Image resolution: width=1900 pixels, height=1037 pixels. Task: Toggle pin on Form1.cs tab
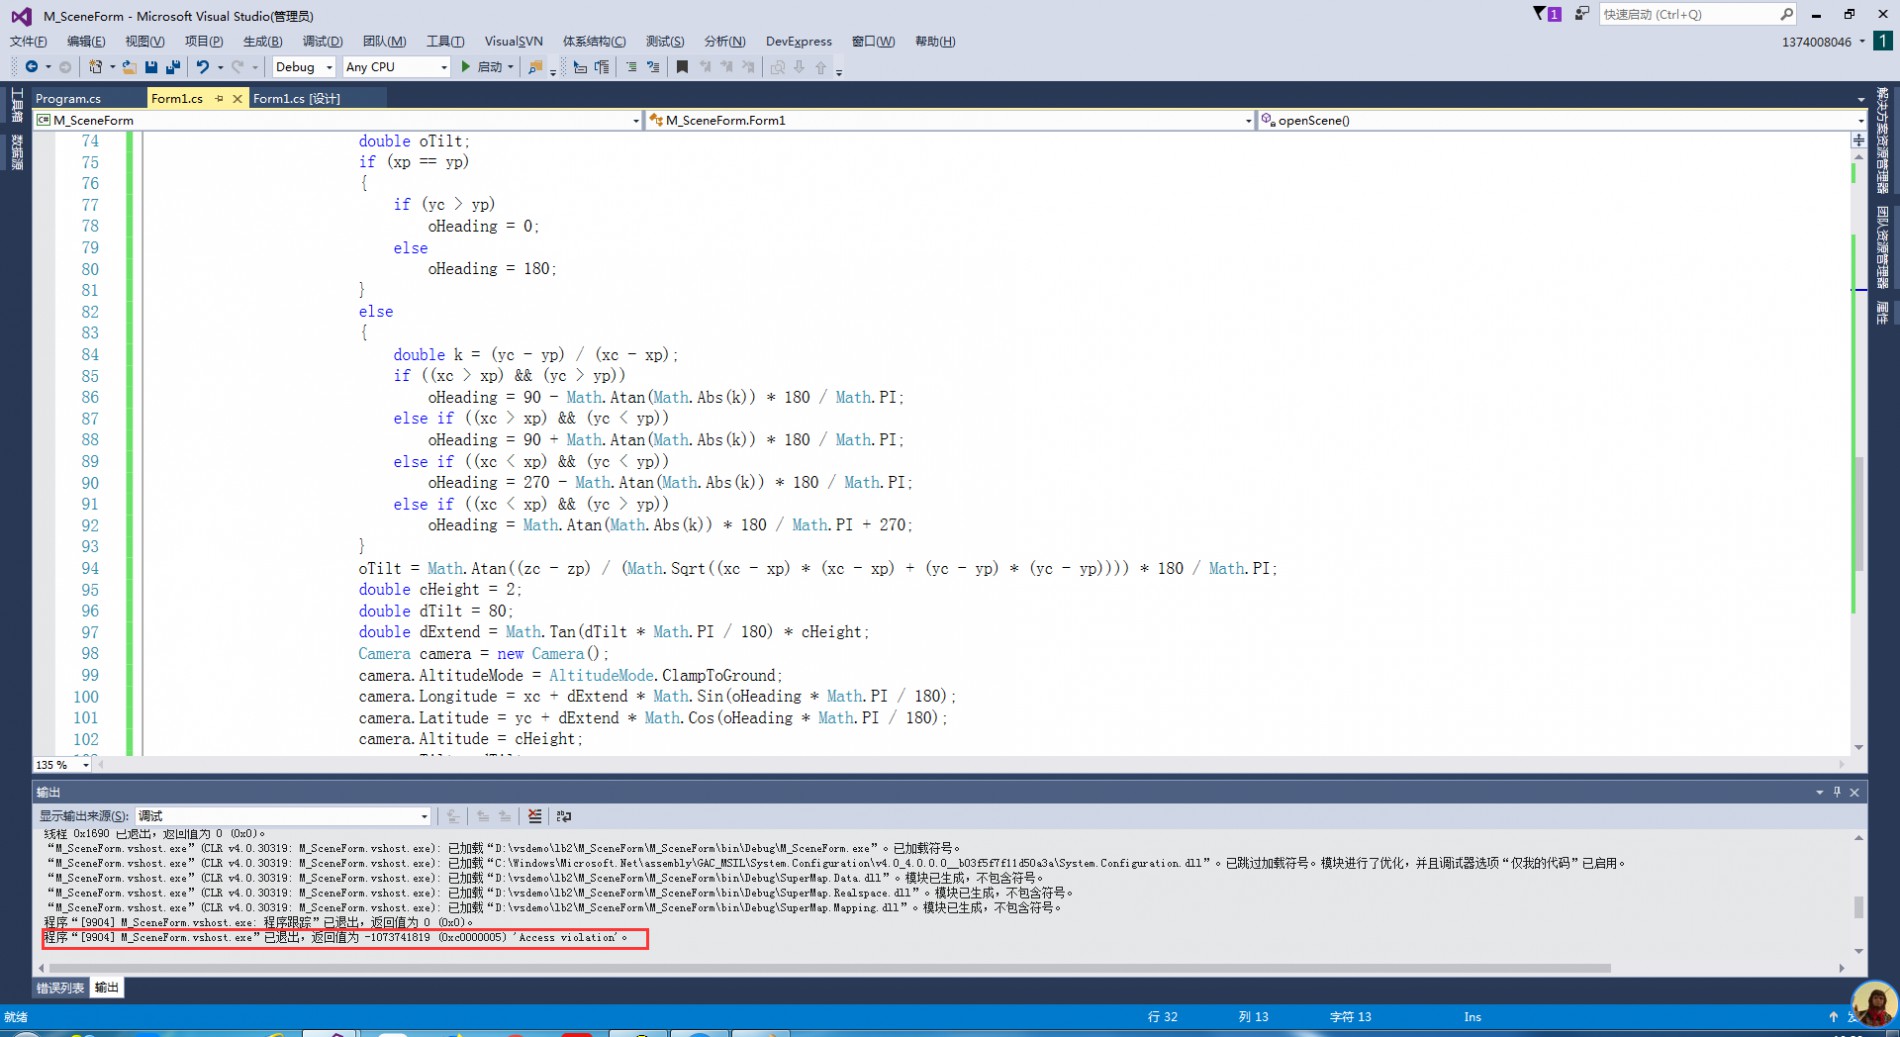pos(219,98)
